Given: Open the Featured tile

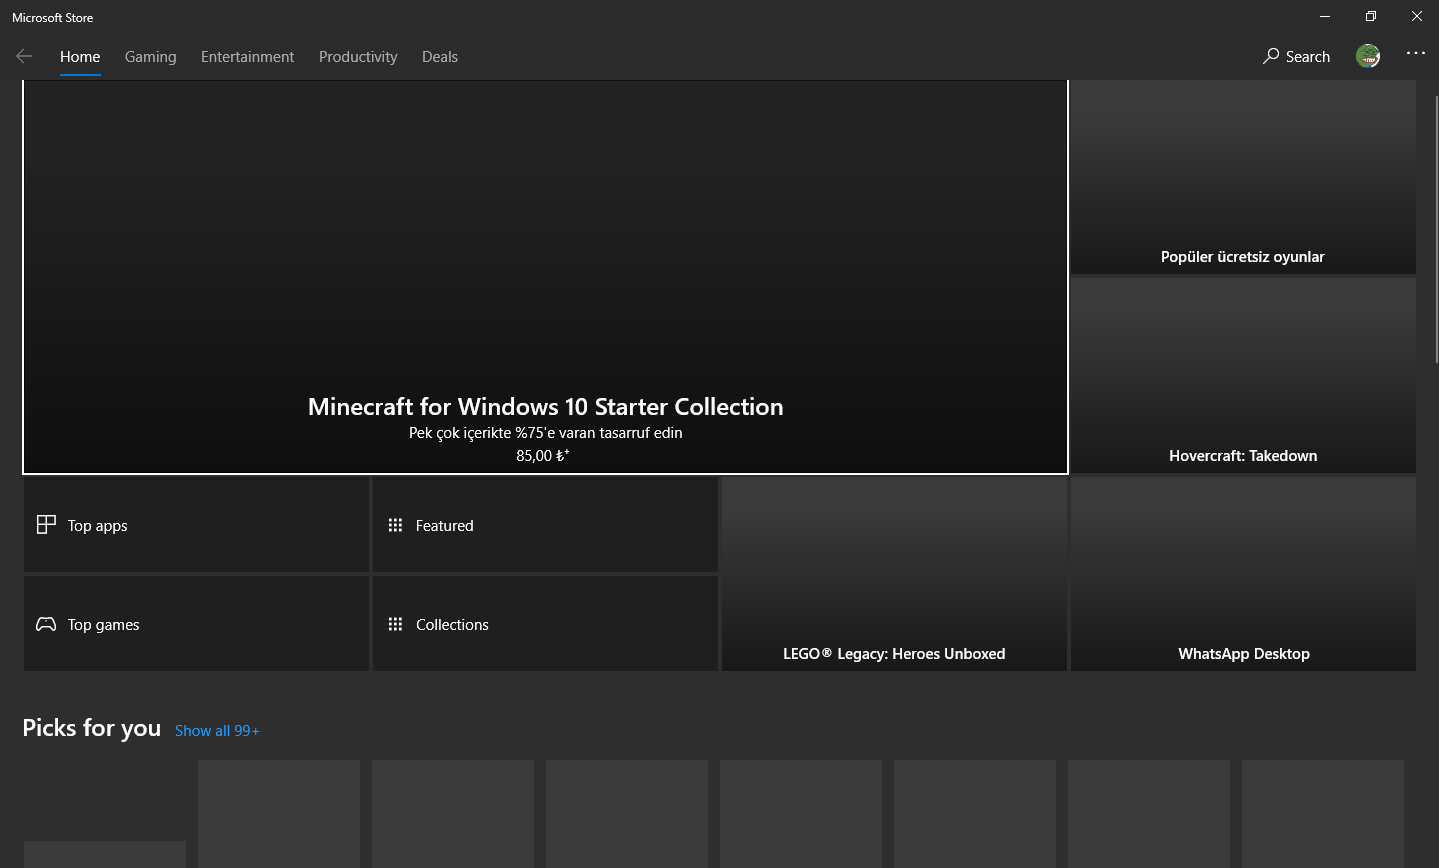Looking at the screenshot, I should click(545, 525).
